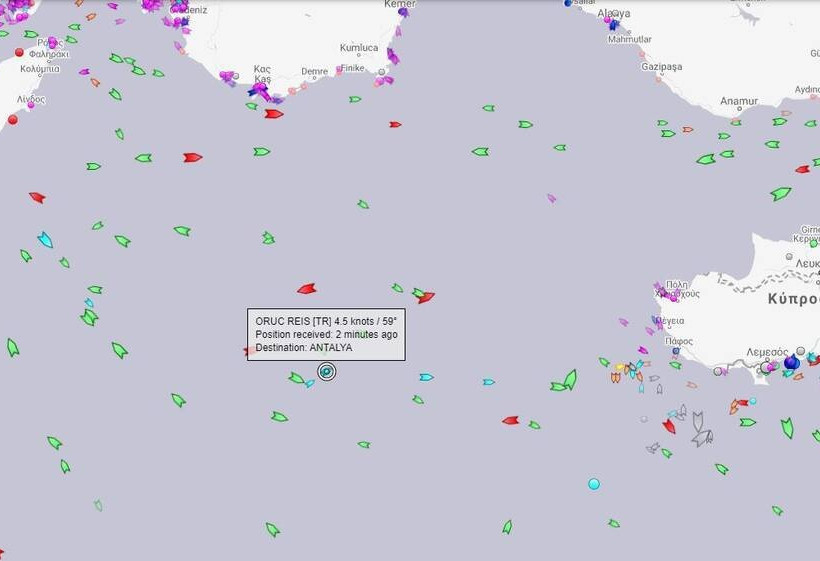Click the circled ORUC REIS vessel marker
This screenshot has height=561, width=820.
pyautogui.click(x=326, y=372)
